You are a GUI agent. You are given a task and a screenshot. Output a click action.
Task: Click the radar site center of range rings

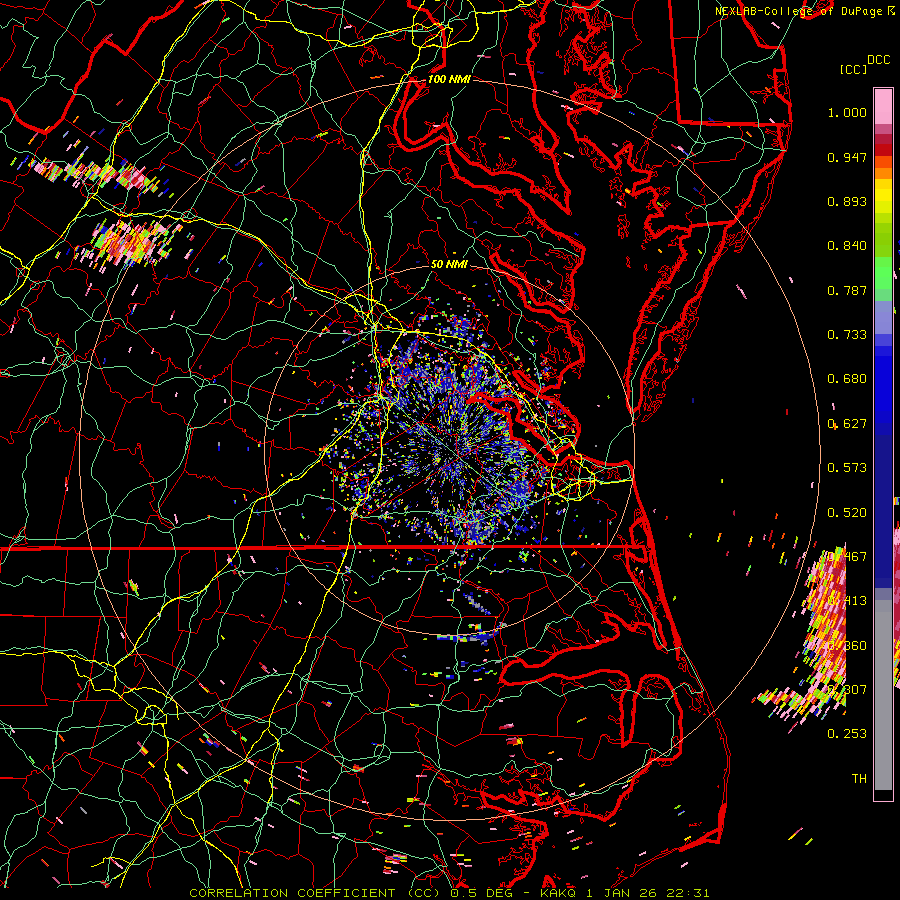(x=449, y=451)
